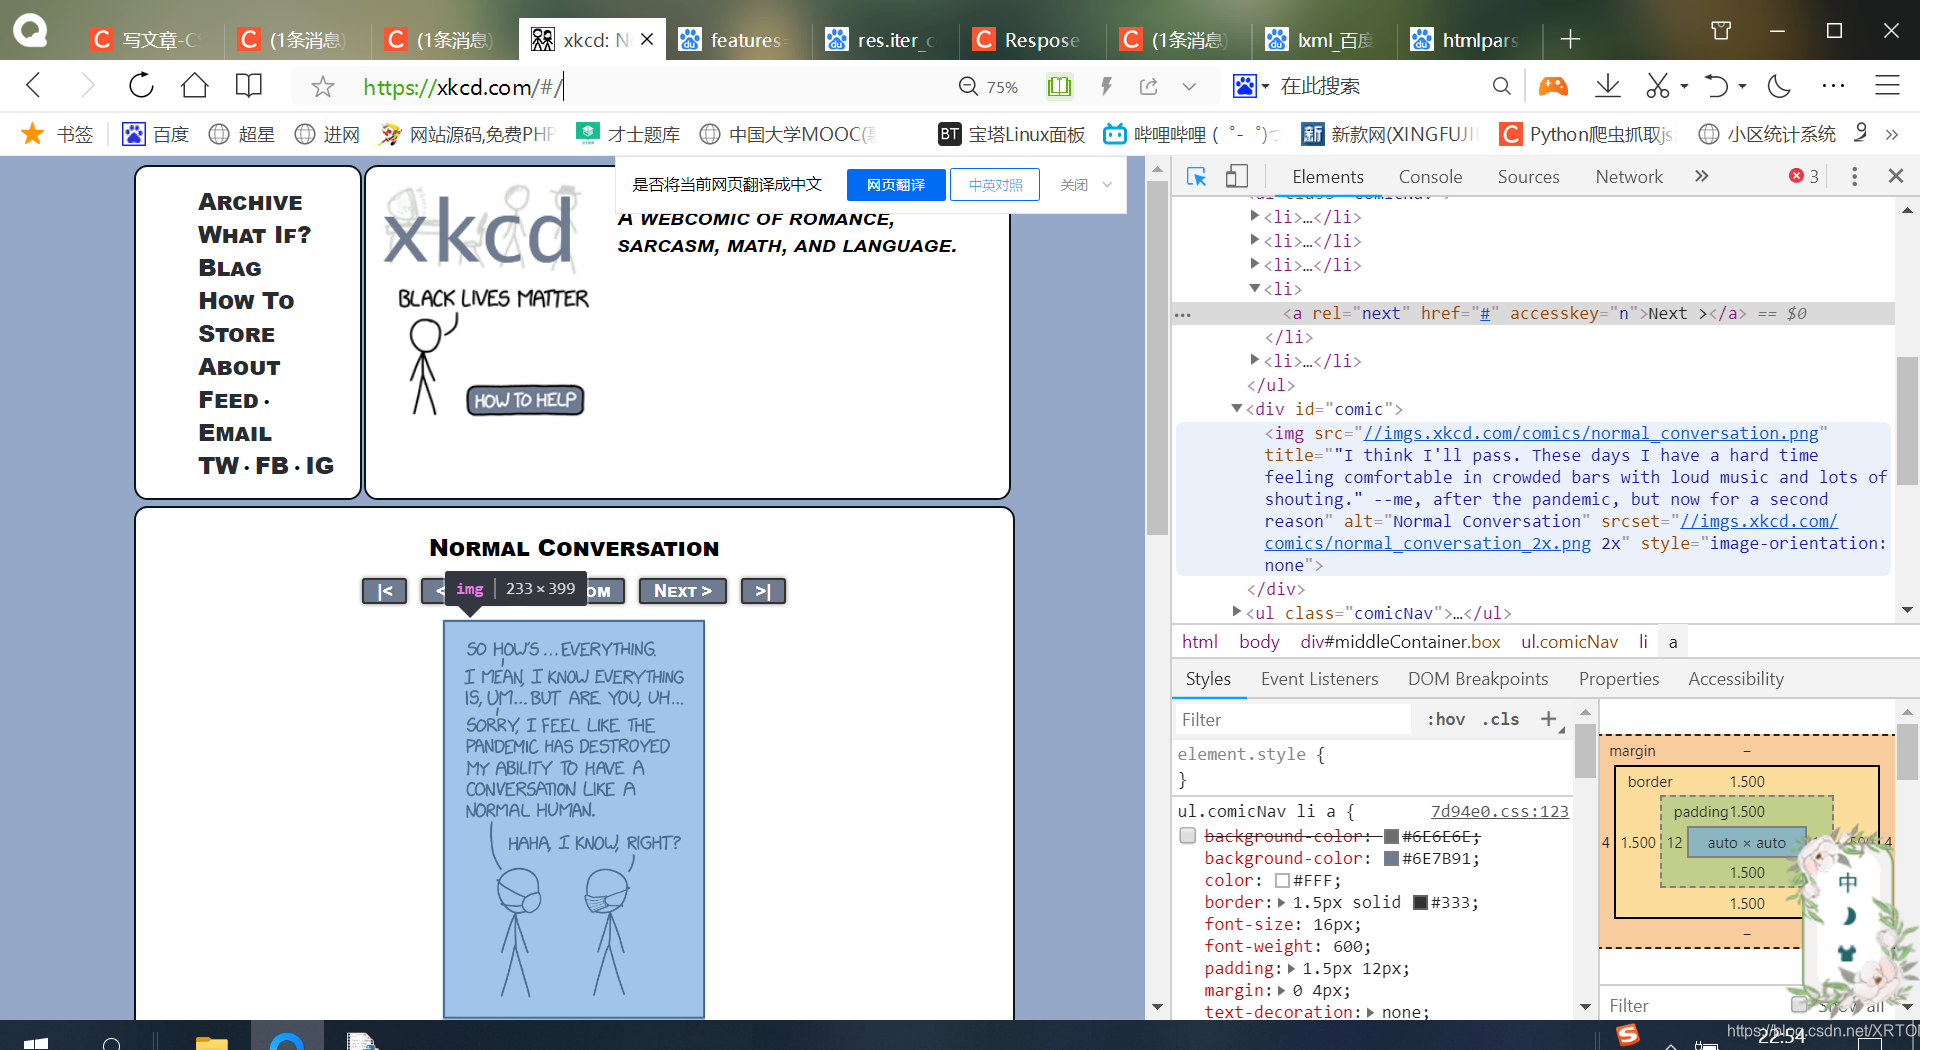1950x1050 pixels.
Task: Activate DevTools inspect element picker
Action: click(x=1196, y=176)
